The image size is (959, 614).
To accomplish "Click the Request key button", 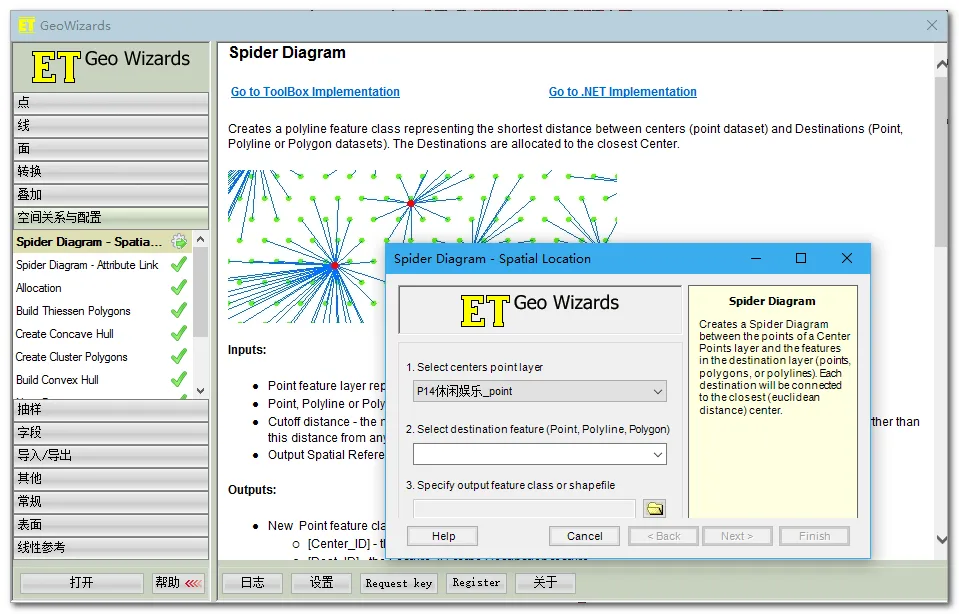I will pos(399,583).
